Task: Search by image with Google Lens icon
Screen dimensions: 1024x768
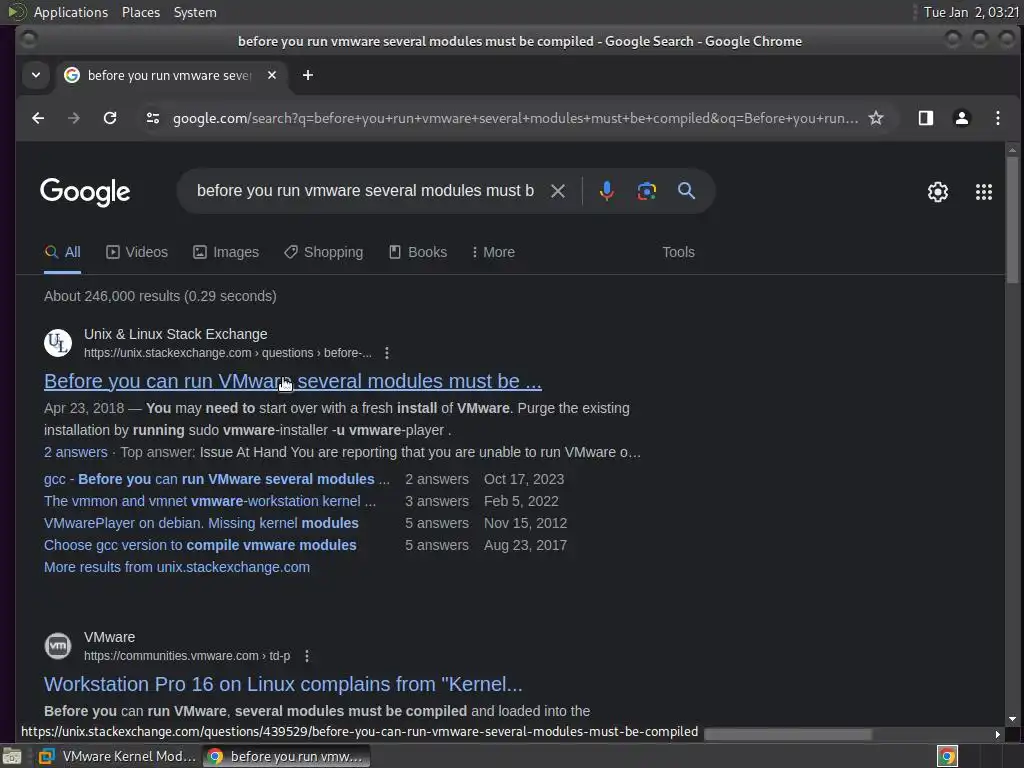Action: [x=647, y=191]
